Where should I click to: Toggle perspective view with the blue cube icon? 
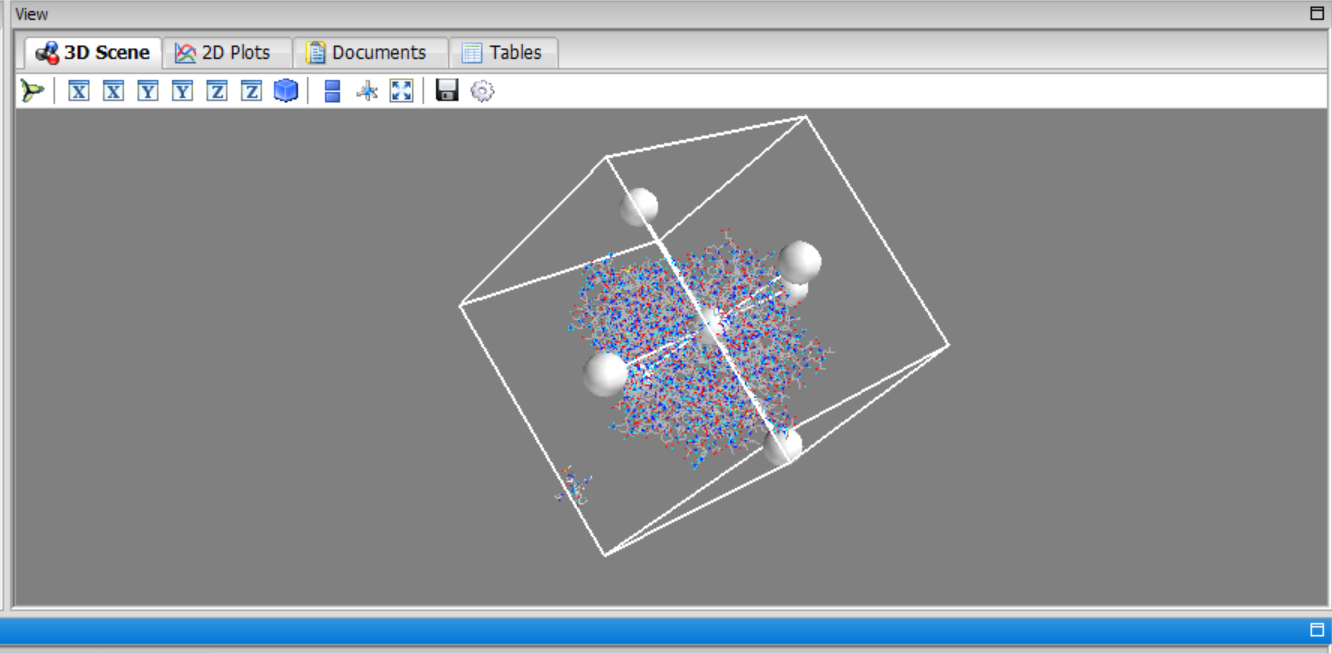(x=287, y=92)
